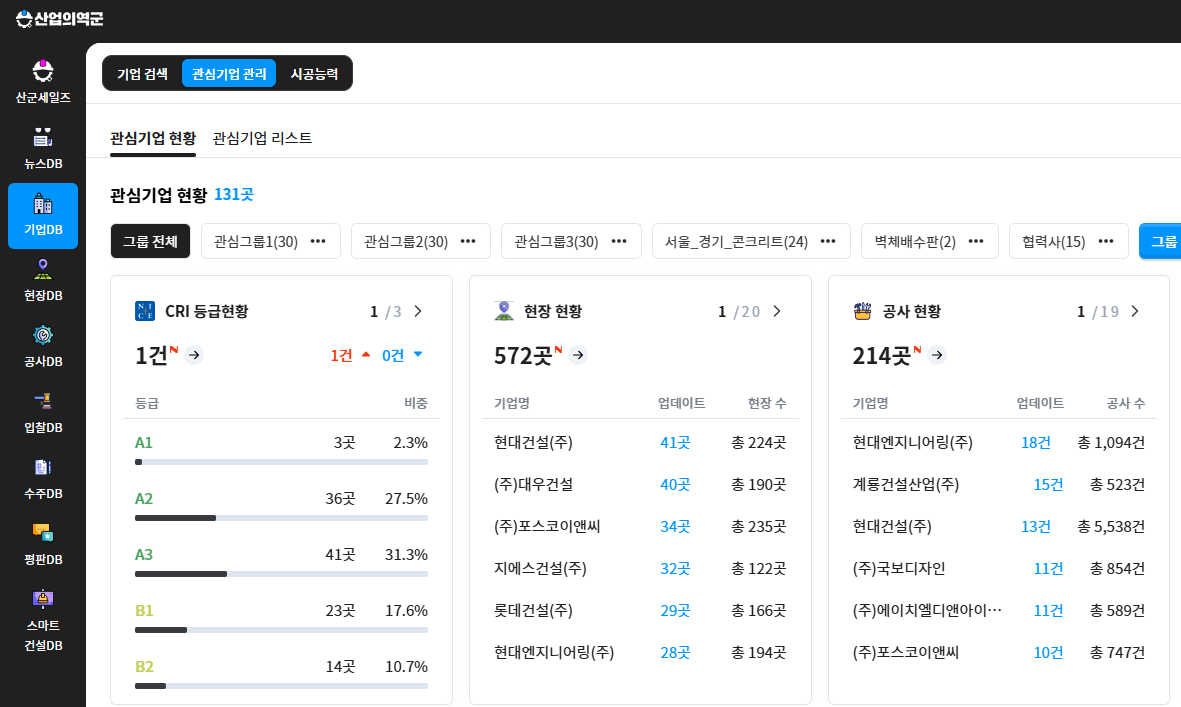Screen dimensions: 1181x707
Task: Click the A3 grade progress bar
Action: click(281, 574)
